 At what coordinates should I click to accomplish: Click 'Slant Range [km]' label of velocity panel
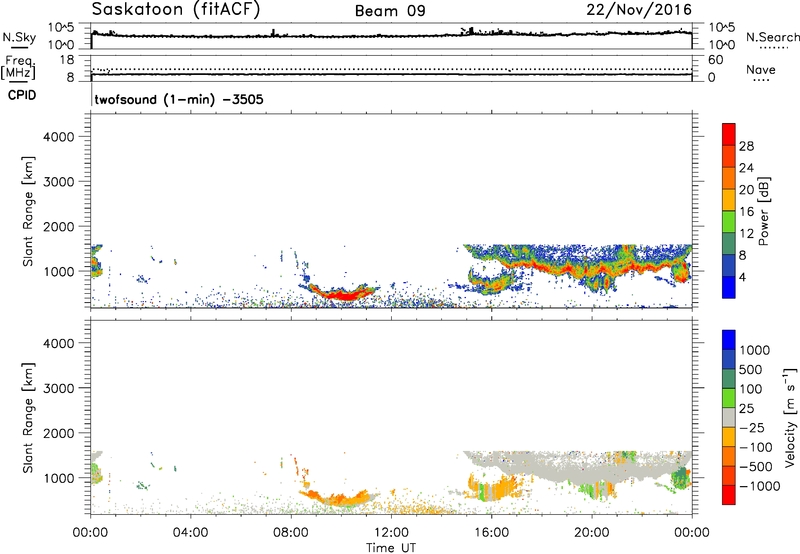pyautogui.click(x=28, y=417)
